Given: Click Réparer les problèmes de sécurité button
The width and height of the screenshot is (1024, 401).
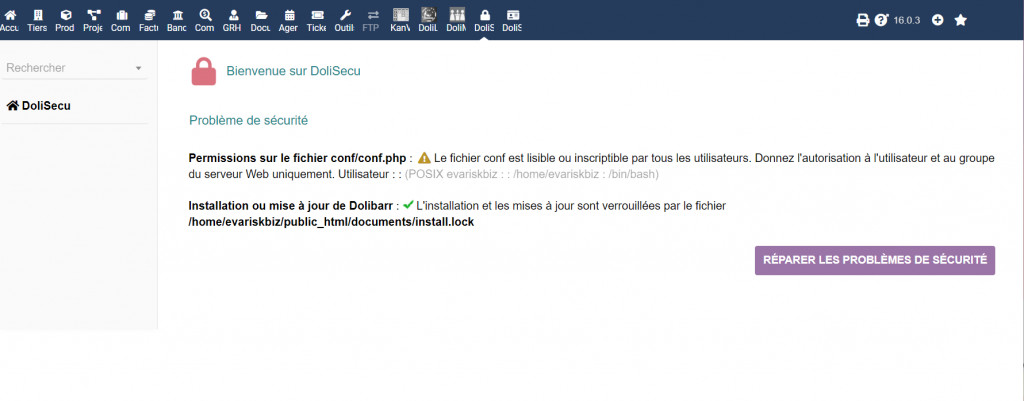Looking at the screenshot, I should [874, 260].
